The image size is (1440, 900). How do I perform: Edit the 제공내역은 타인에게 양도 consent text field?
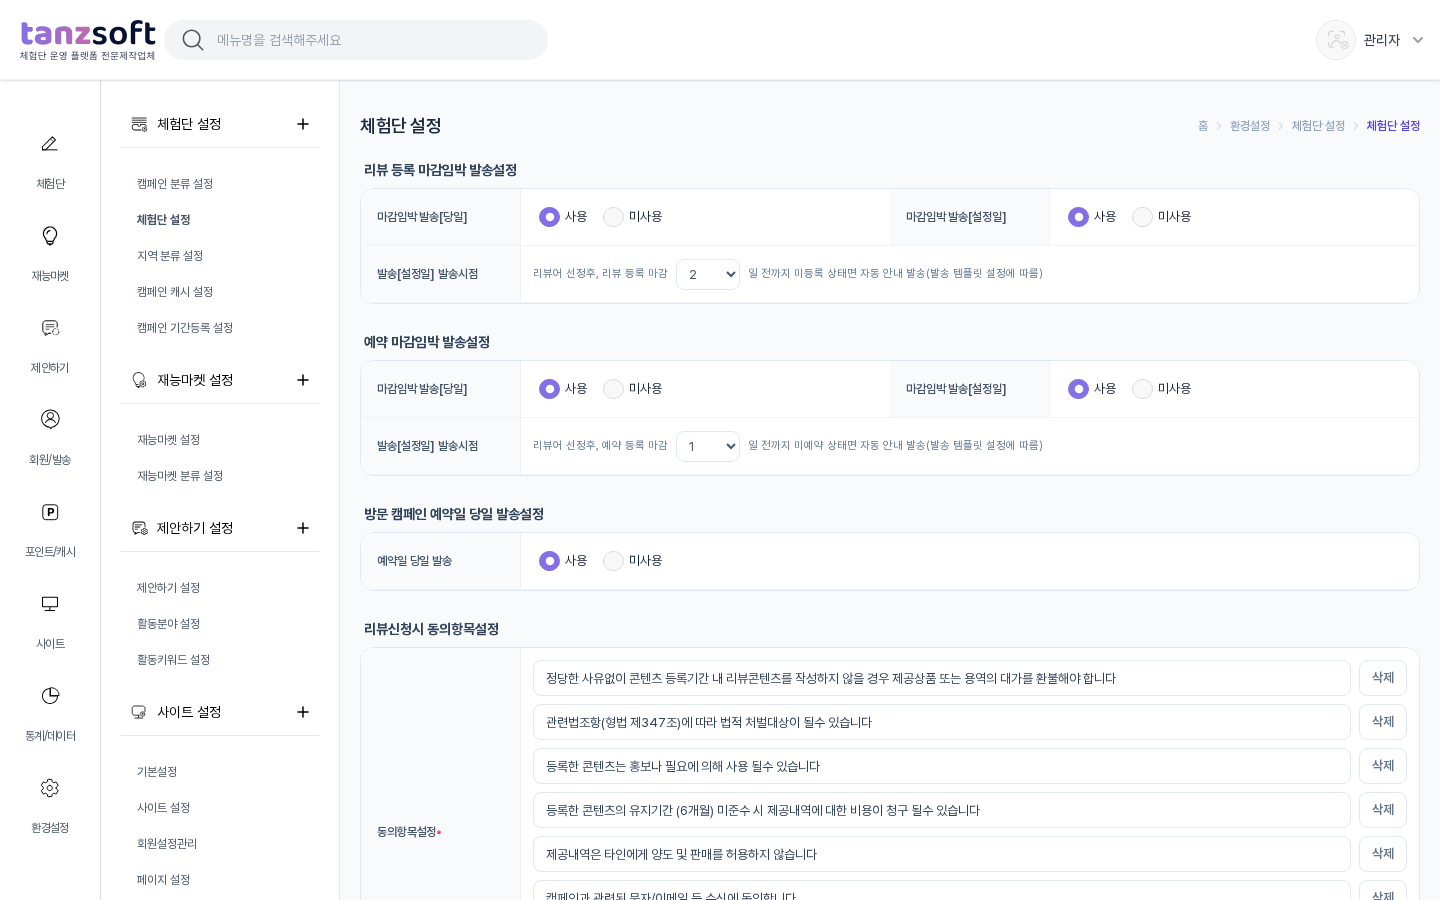(942, 854)
